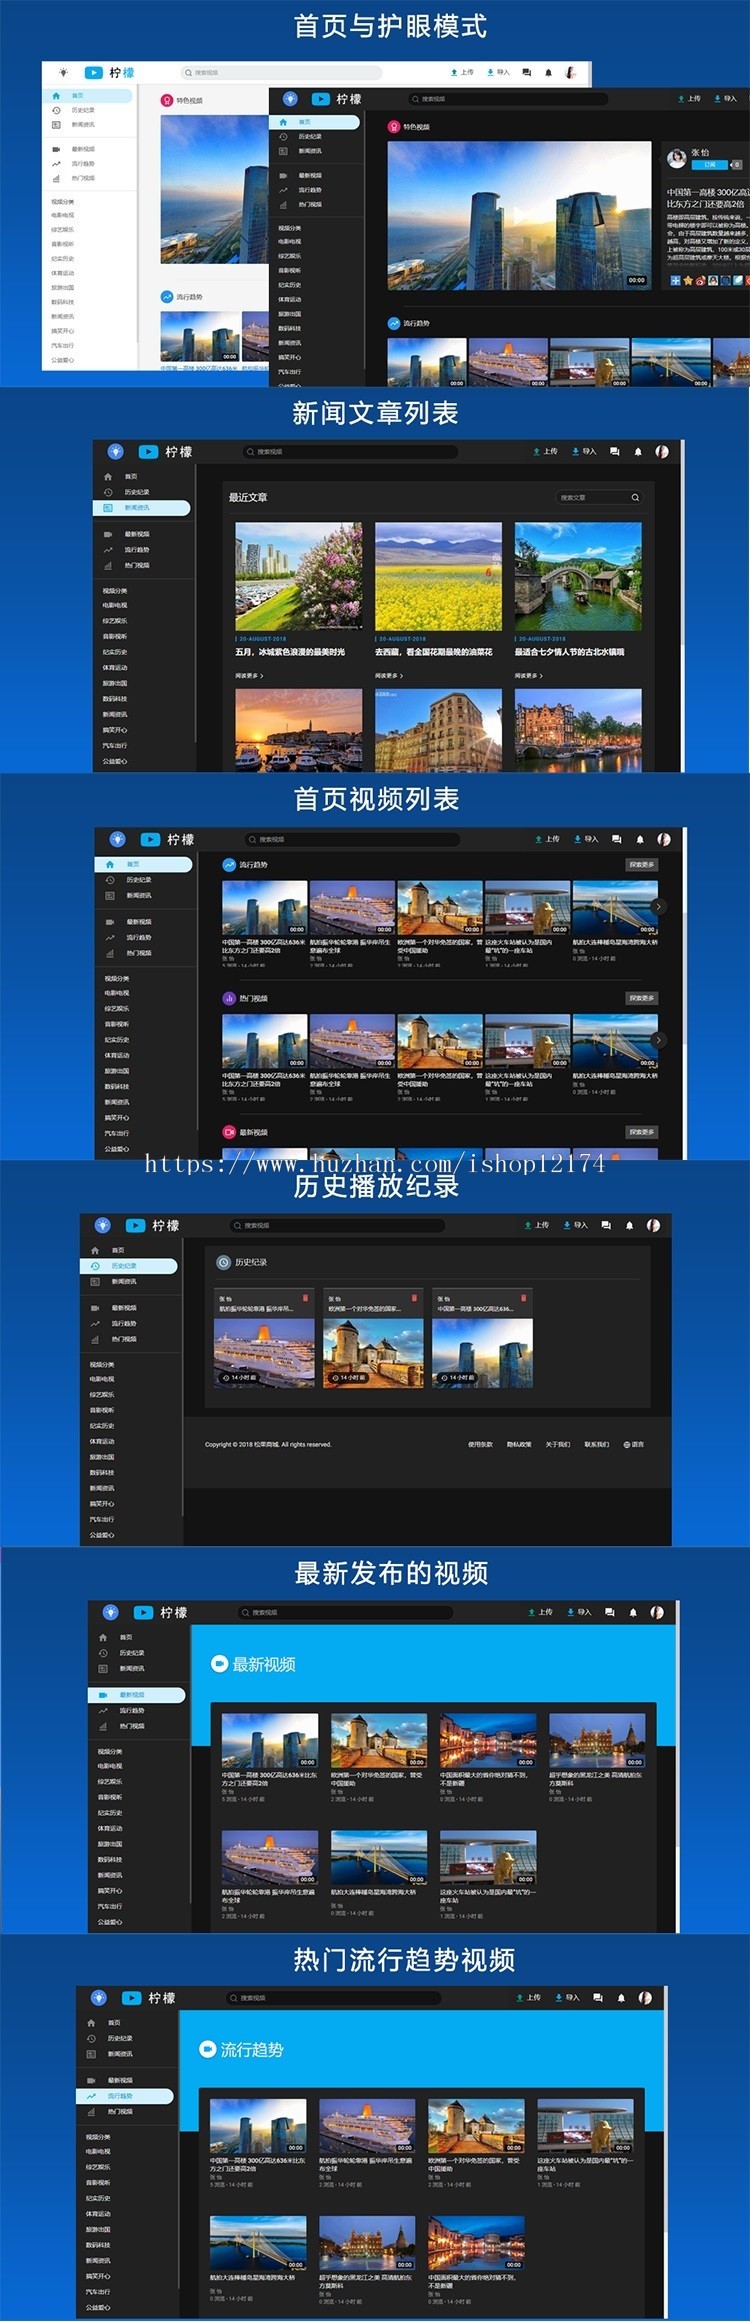This screenshot has height=2322, width=750.
Task: Open chat icon in latest videos page header
Action: 610,1612
